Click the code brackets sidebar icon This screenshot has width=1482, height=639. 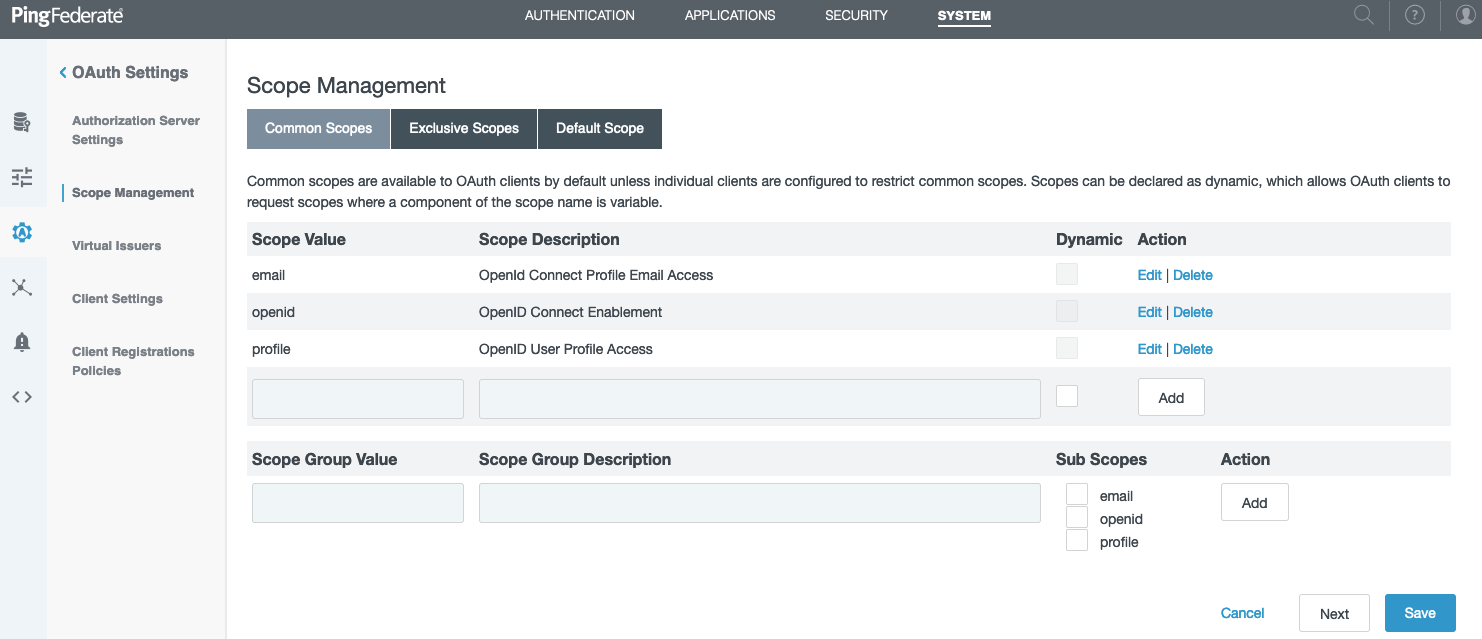(x=23, y=396)
